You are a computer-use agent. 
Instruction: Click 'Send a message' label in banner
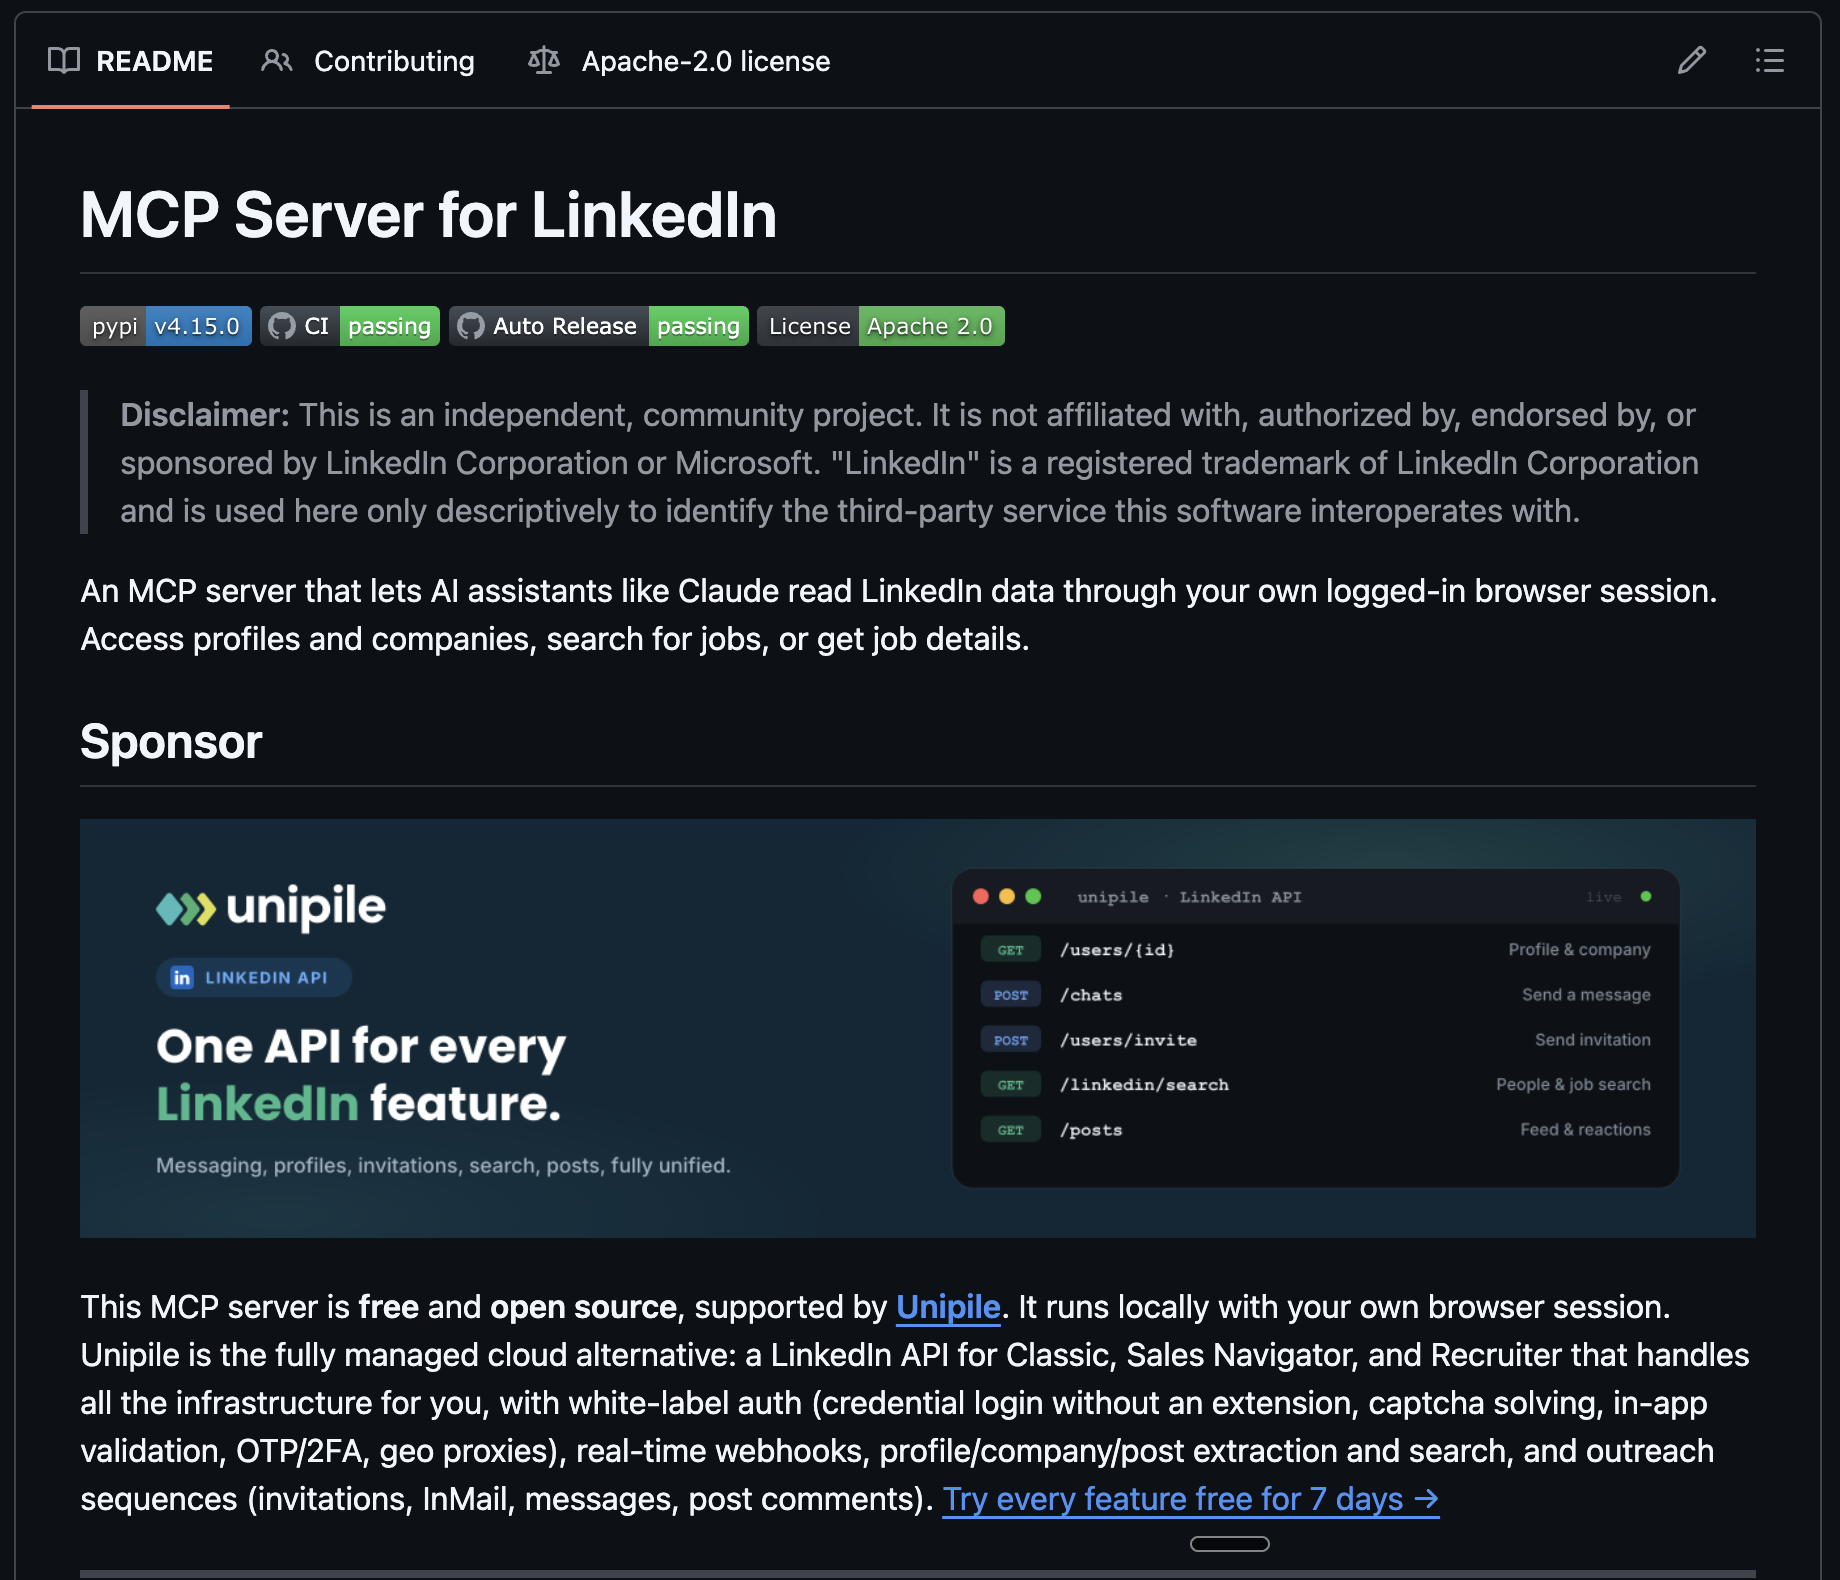point(1586,995)
